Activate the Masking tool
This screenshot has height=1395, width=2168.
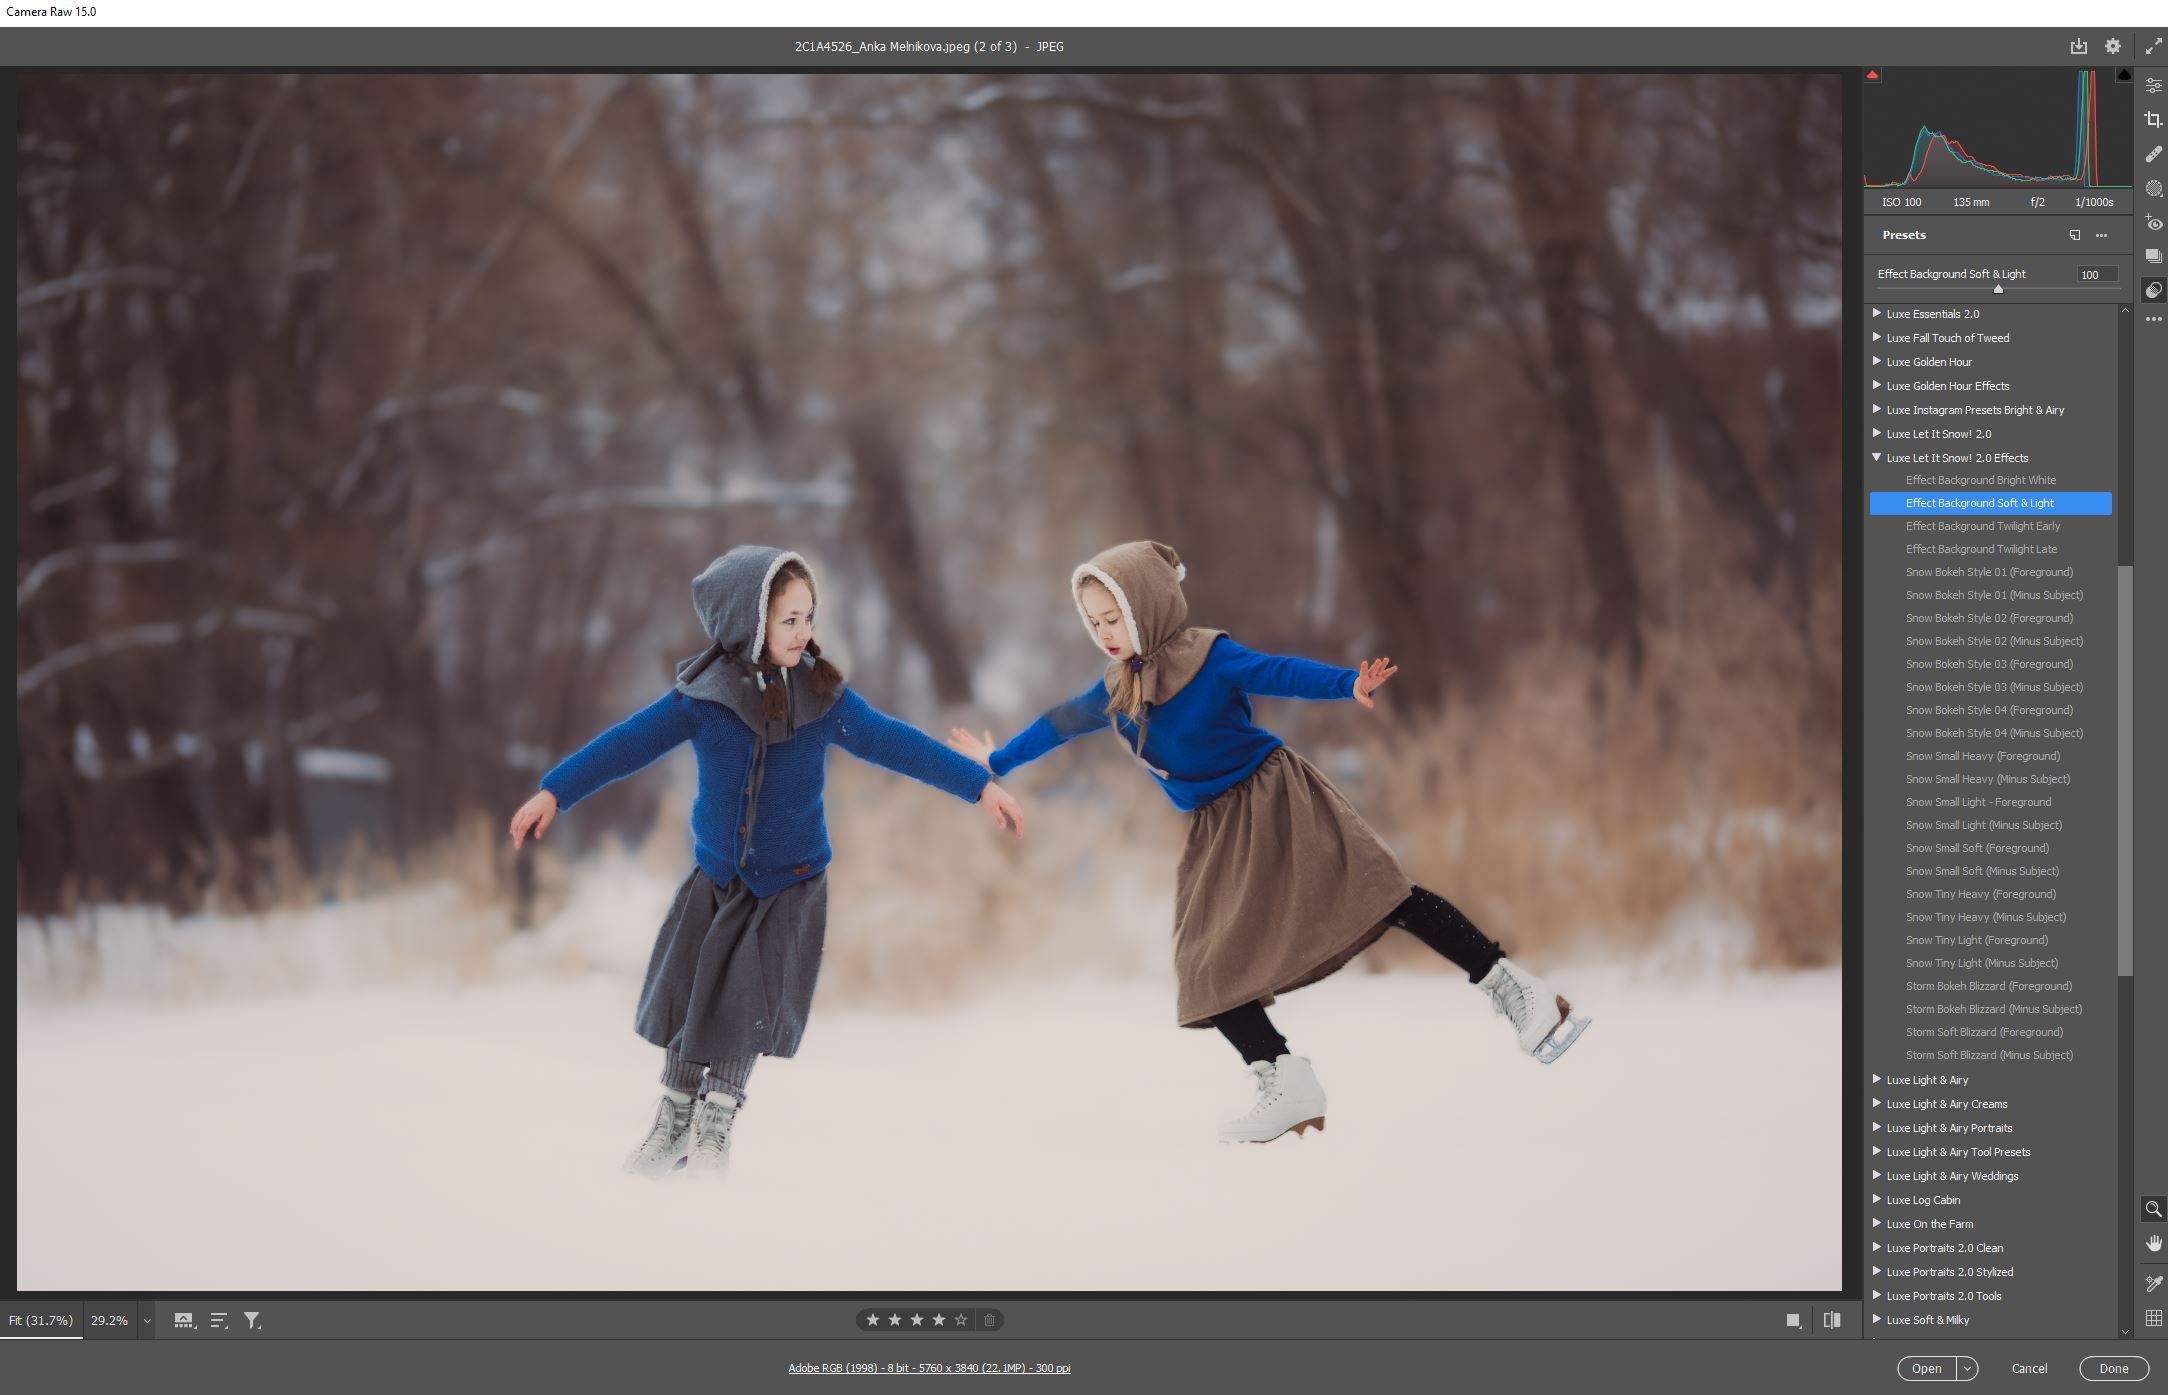coord(2155,188)
